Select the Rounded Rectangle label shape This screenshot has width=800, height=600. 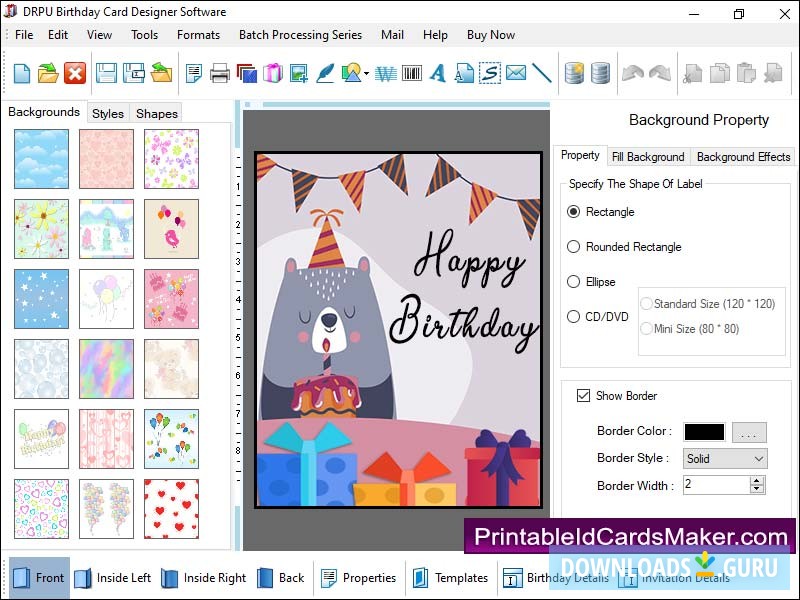(x=572, y=247)
